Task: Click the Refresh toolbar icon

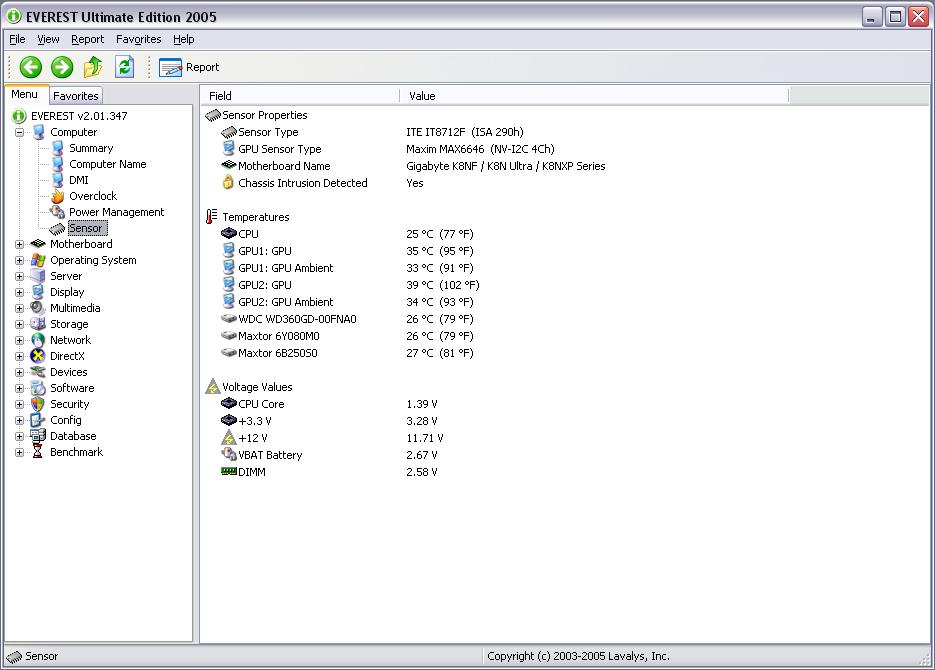Action: (124, 67)
